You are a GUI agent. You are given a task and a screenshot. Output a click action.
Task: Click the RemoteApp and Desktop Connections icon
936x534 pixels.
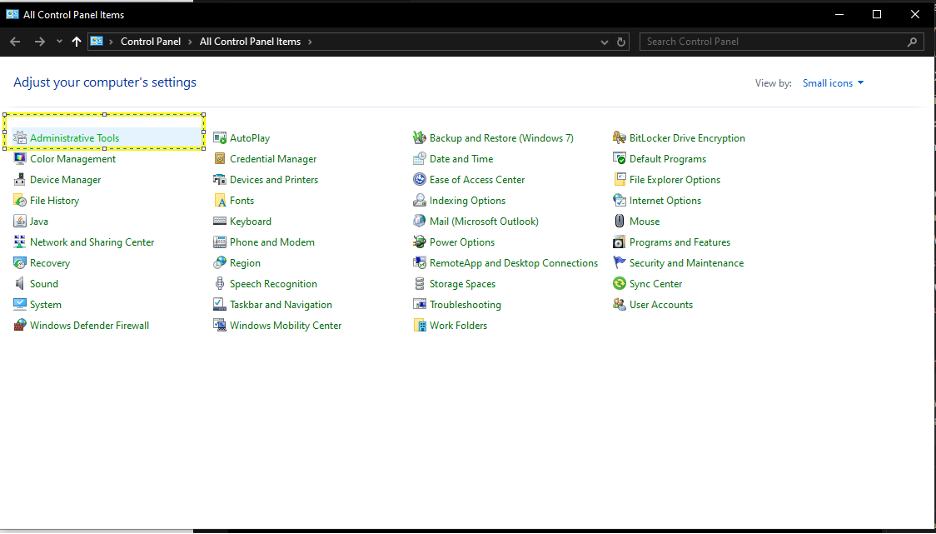tap(420, 263)
